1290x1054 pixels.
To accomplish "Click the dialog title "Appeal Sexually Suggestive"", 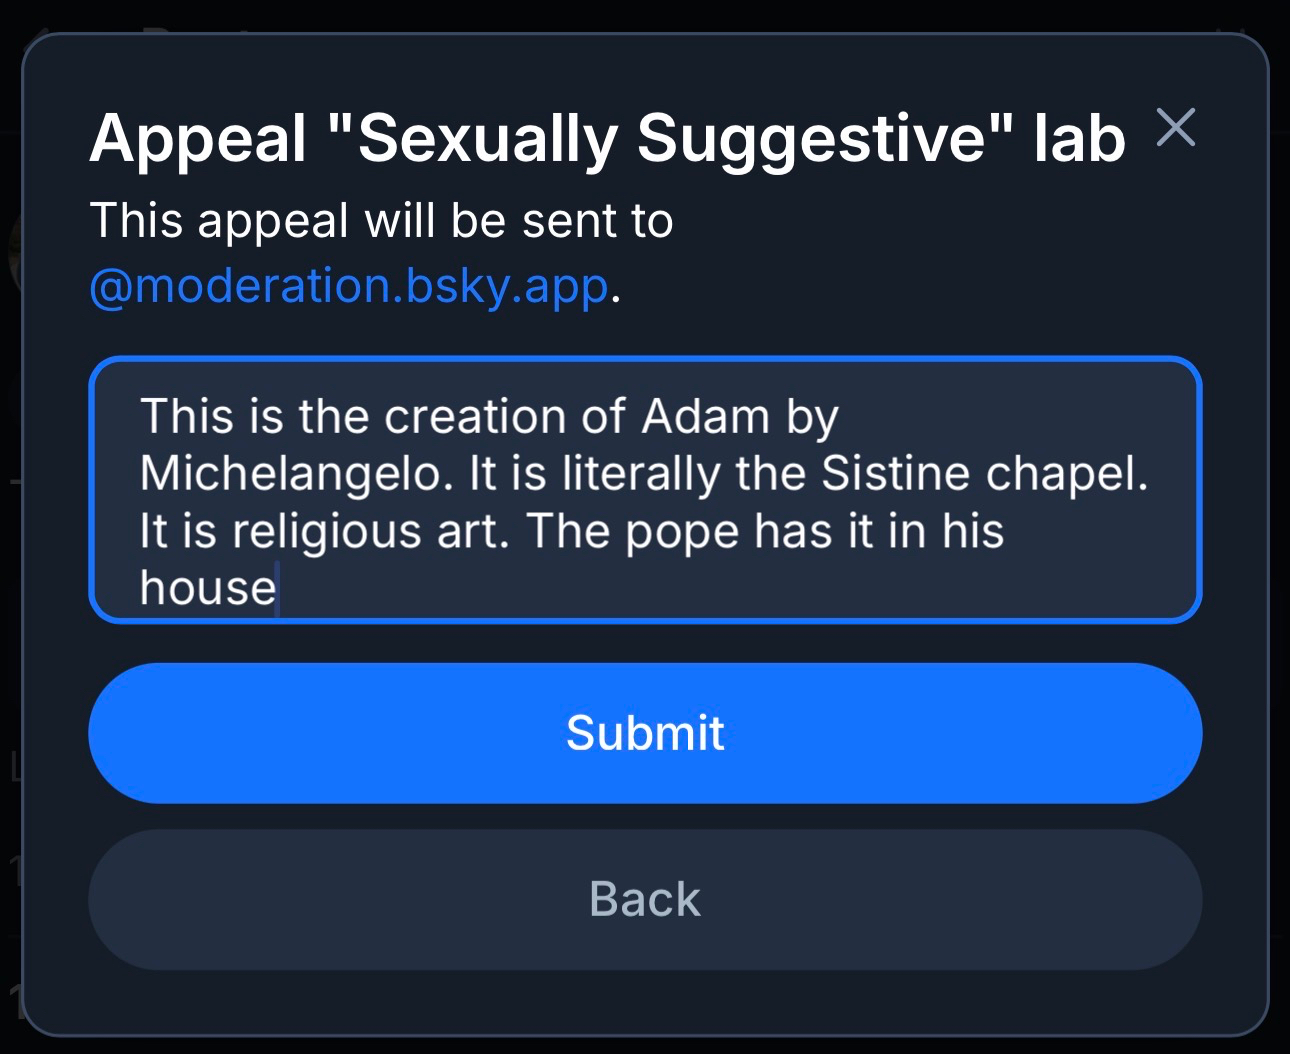I will coord(607,138).
